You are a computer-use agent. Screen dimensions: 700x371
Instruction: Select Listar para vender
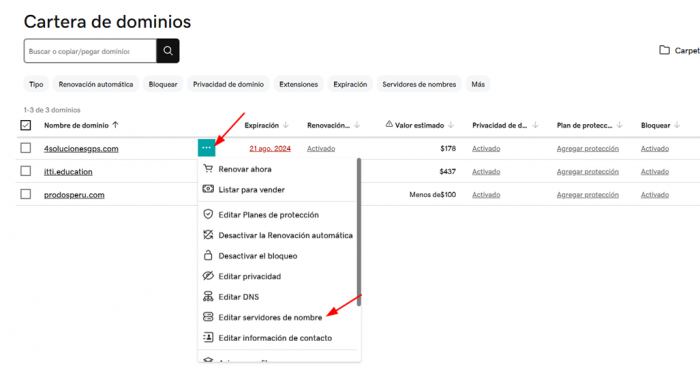pyautogui.click(x=251, y=190)
